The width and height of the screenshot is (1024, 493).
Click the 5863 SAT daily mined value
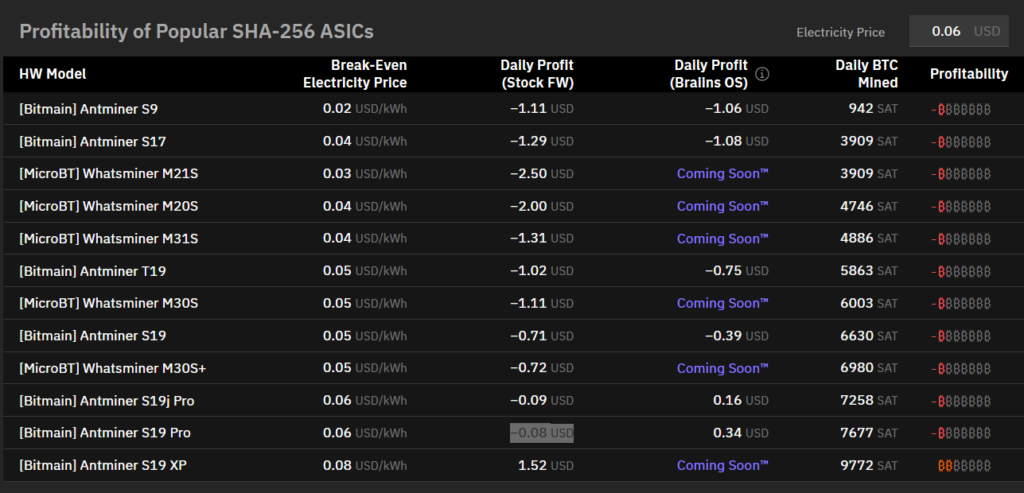click(869, 271)
